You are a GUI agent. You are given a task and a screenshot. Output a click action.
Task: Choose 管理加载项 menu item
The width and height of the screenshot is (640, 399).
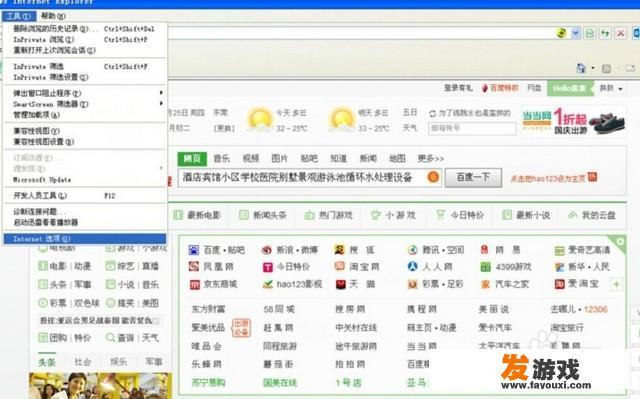tap(85, 115)
